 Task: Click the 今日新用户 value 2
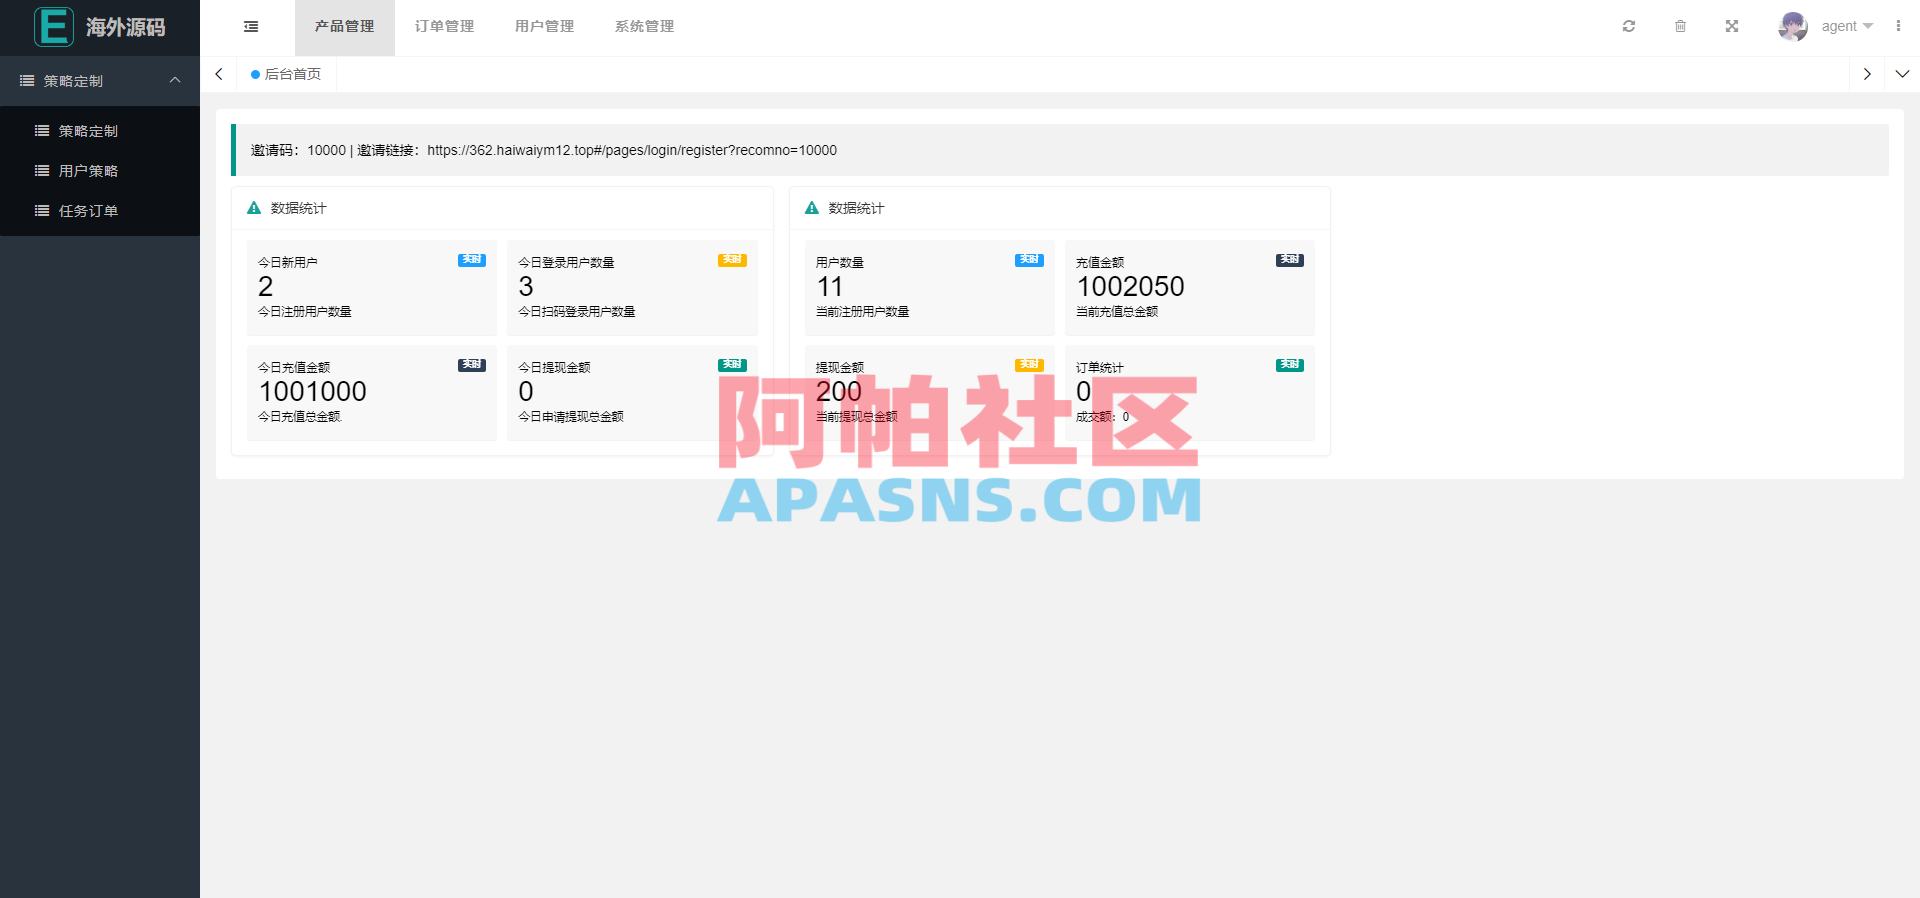pyautogui.click(x=265, y=287)
